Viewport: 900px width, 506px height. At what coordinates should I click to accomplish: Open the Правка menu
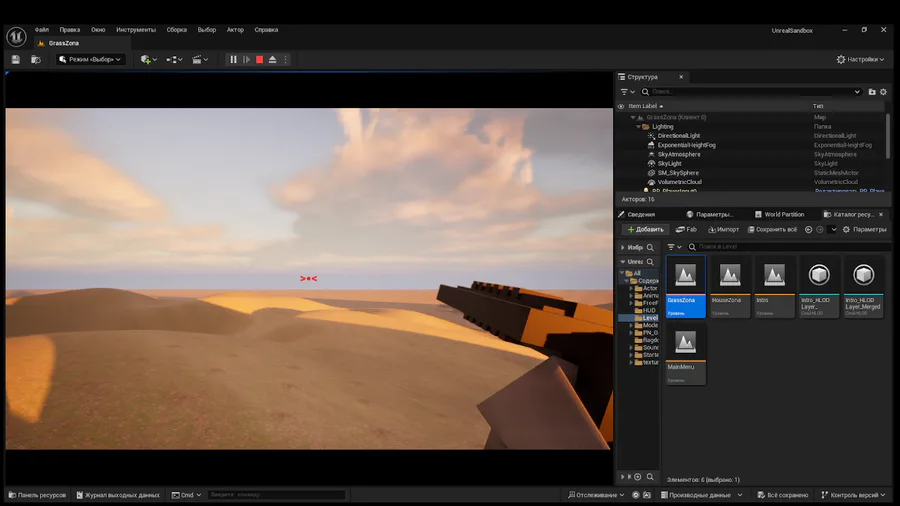(69, 30)
